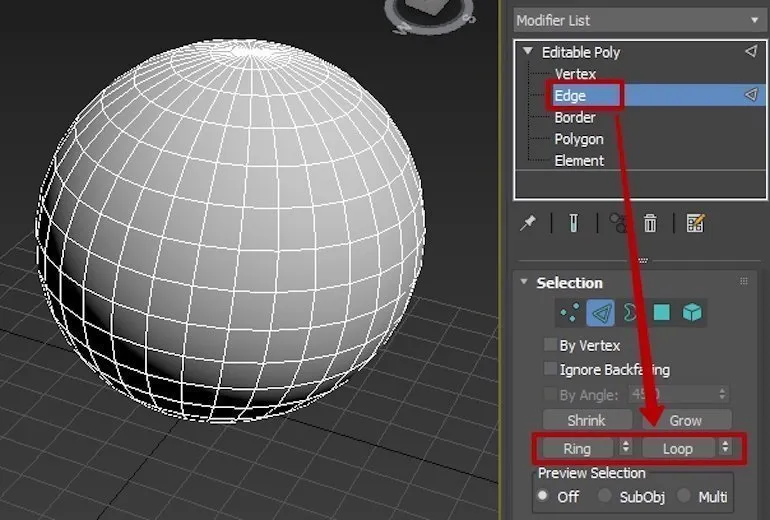Click the Grow button
This screenshot has height=520, width=770.
coord(685,420)
